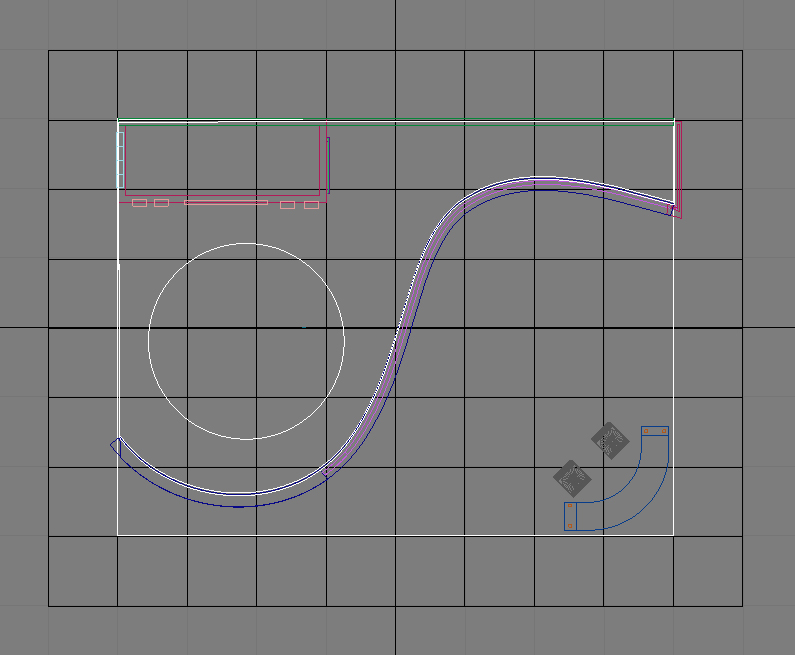The image size is (795, 655).
Task: Select the cyan segmented strip on left wall
Action: pos(120,160)
